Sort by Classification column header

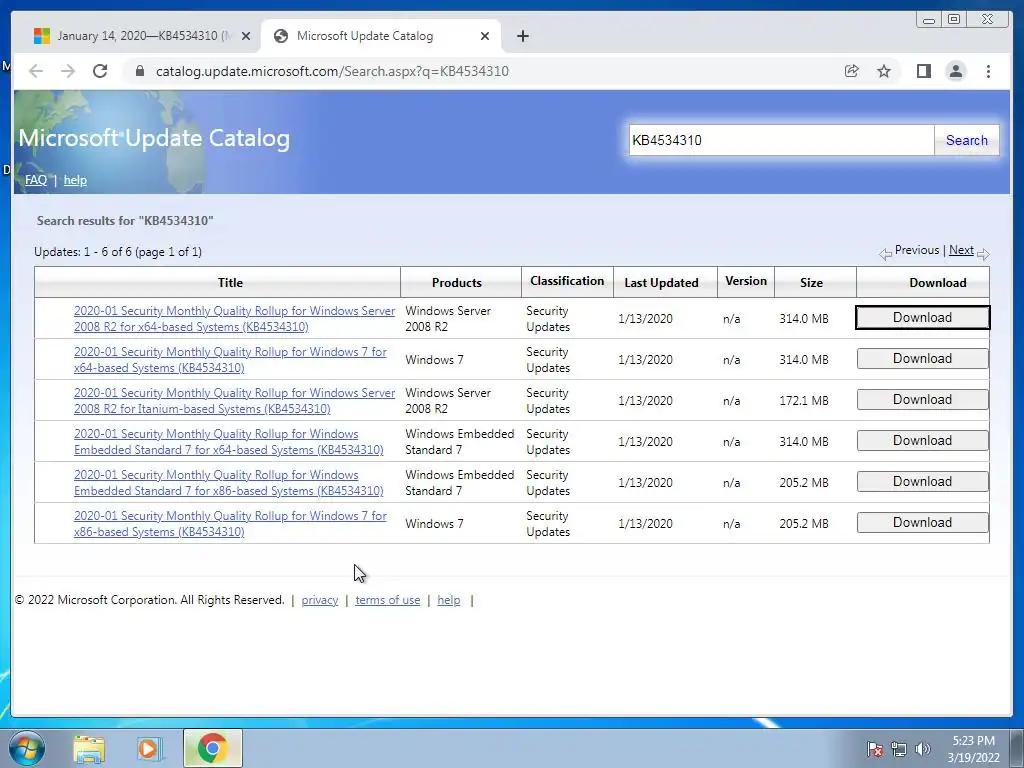567,281
